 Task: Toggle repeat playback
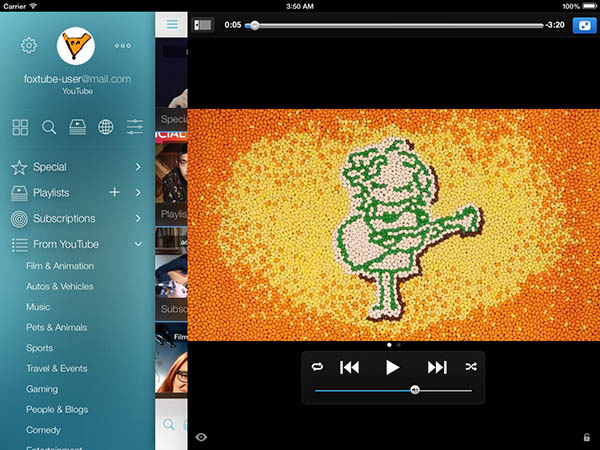tap(317, 367)
